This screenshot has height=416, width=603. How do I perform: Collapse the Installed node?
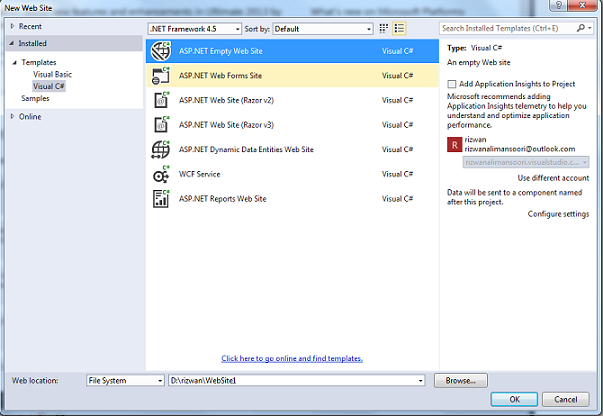point(12,43)
